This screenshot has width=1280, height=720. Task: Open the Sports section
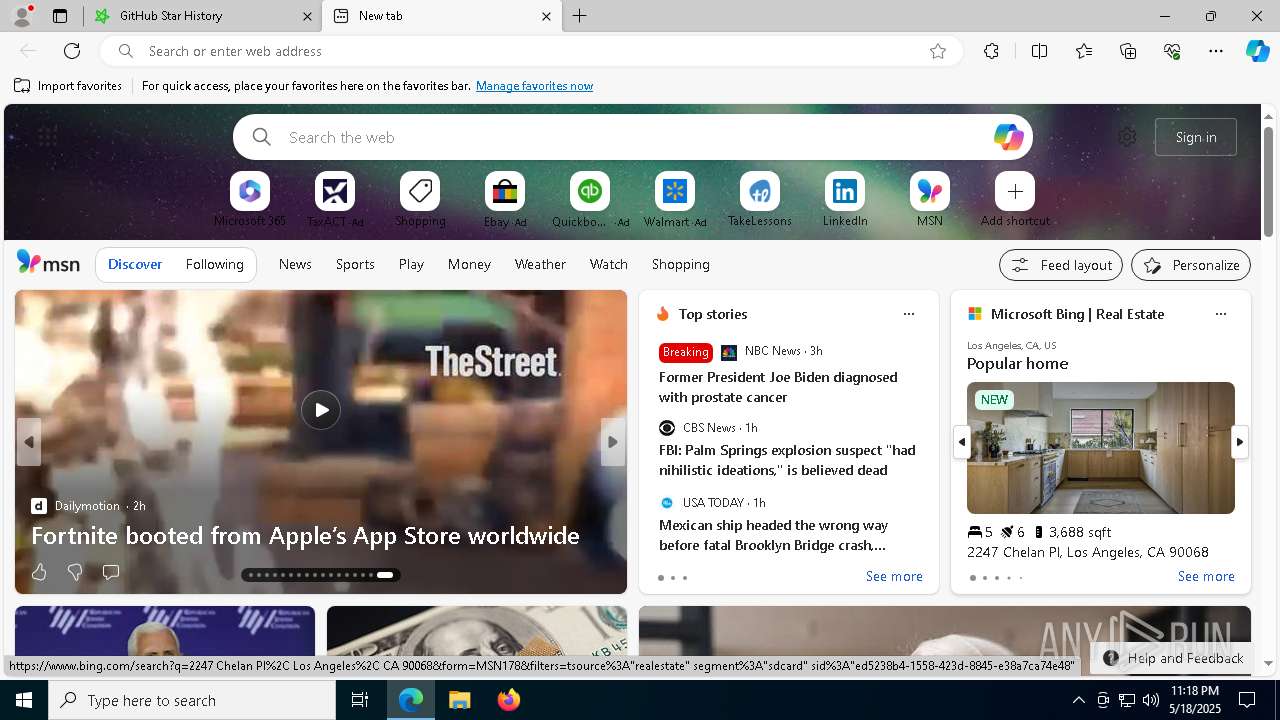(355, 265)
